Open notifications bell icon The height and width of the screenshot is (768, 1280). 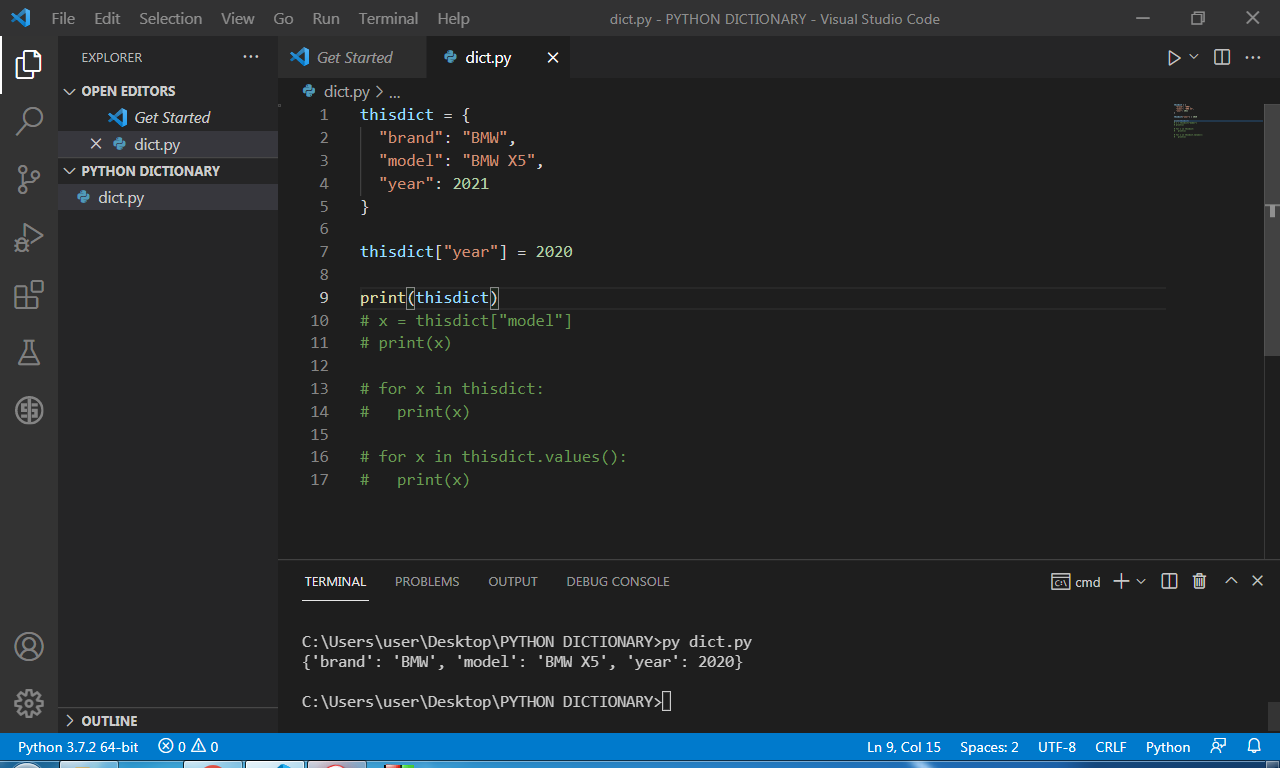1254,746
